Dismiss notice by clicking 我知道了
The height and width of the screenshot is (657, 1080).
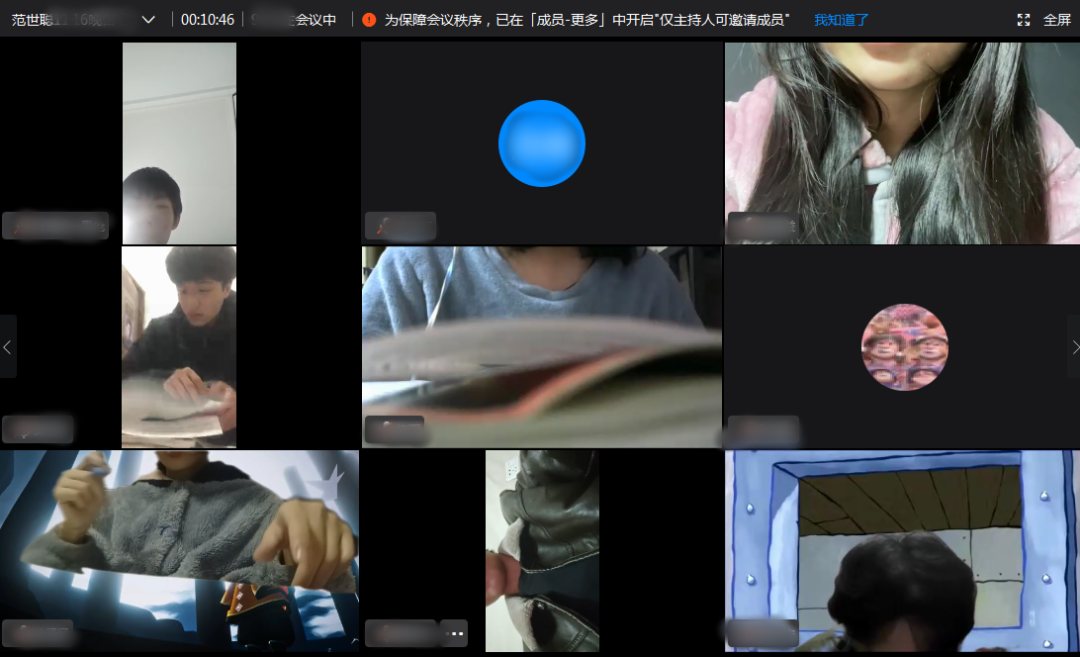tap(841, 20)
